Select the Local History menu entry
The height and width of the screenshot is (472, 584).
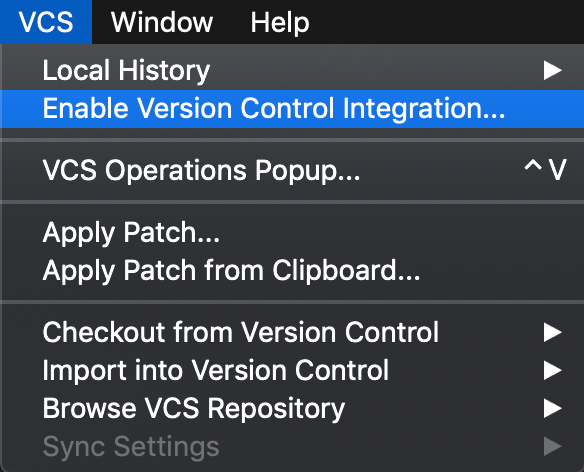coord(292,70)
